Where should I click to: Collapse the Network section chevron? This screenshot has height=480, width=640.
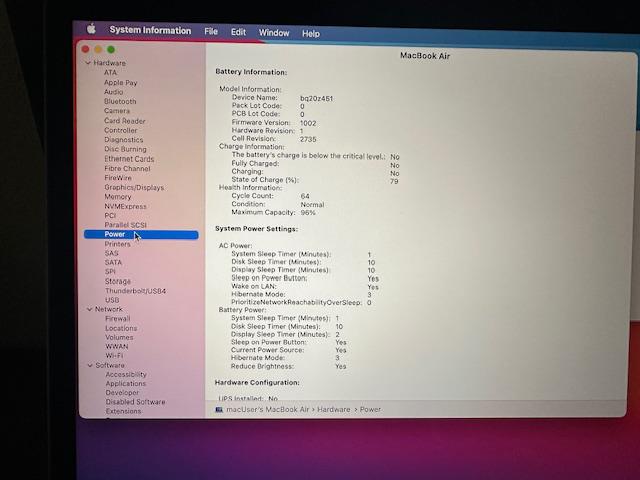coord(89,309)
